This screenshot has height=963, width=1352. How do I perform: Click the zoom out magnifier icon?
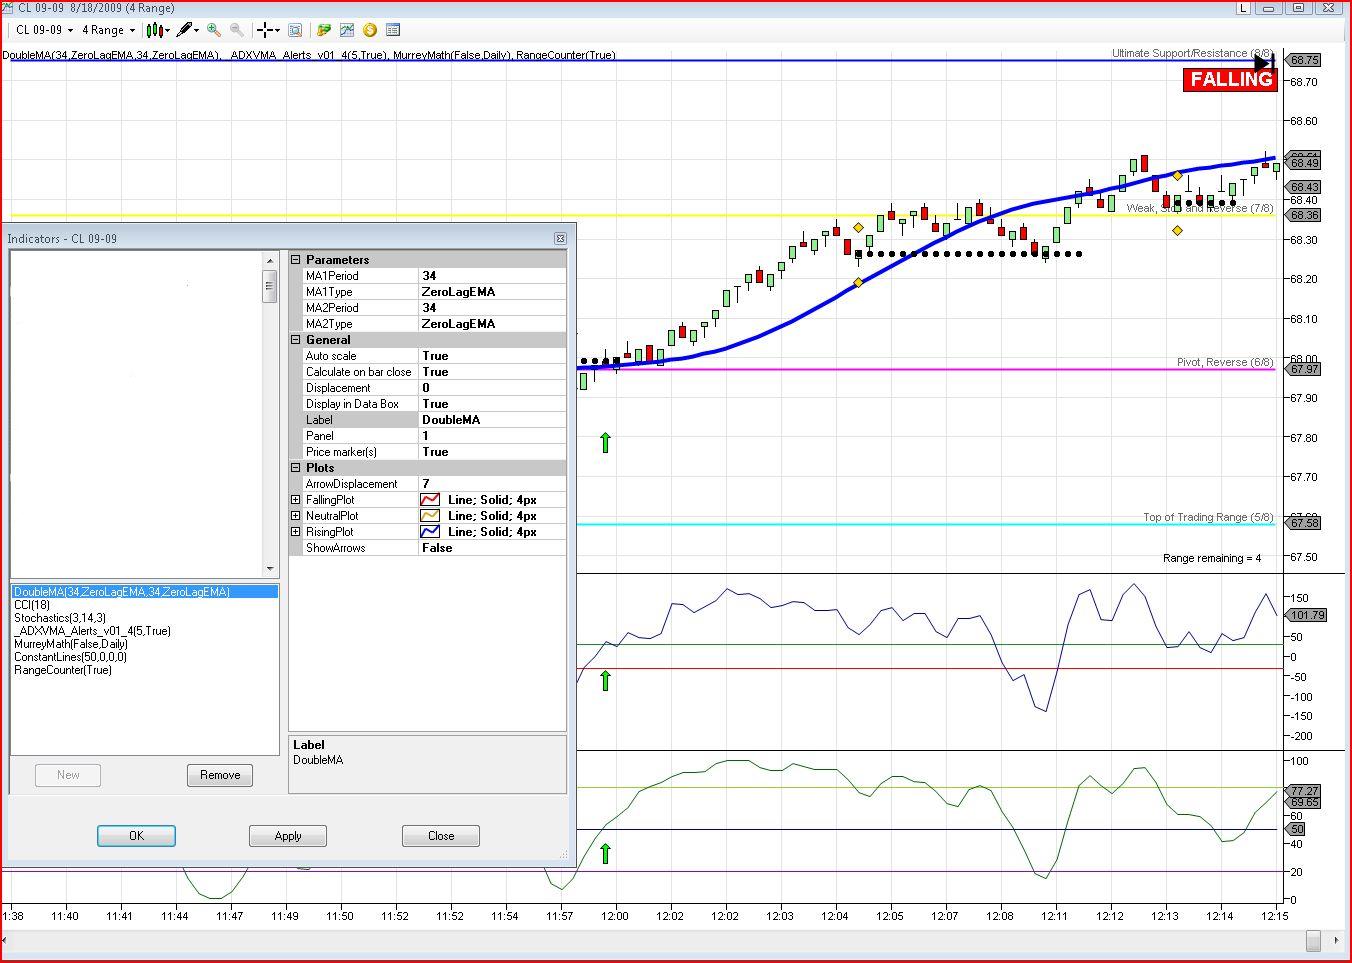coord(237,30)
